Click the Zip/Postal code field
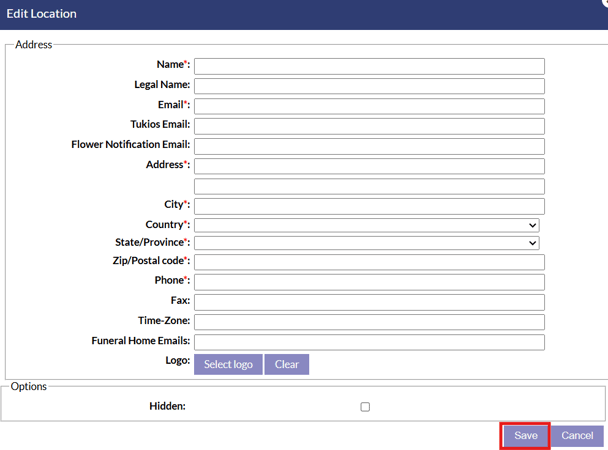This screenshot has width=608, height=450. (369, 262)
